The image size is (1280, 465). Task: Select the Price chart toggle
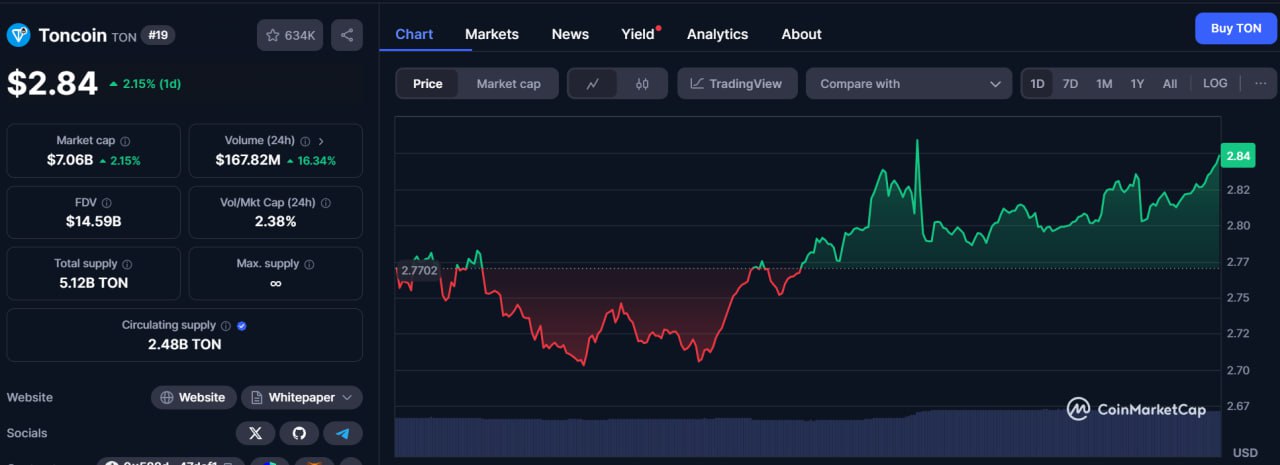point(428,84)
